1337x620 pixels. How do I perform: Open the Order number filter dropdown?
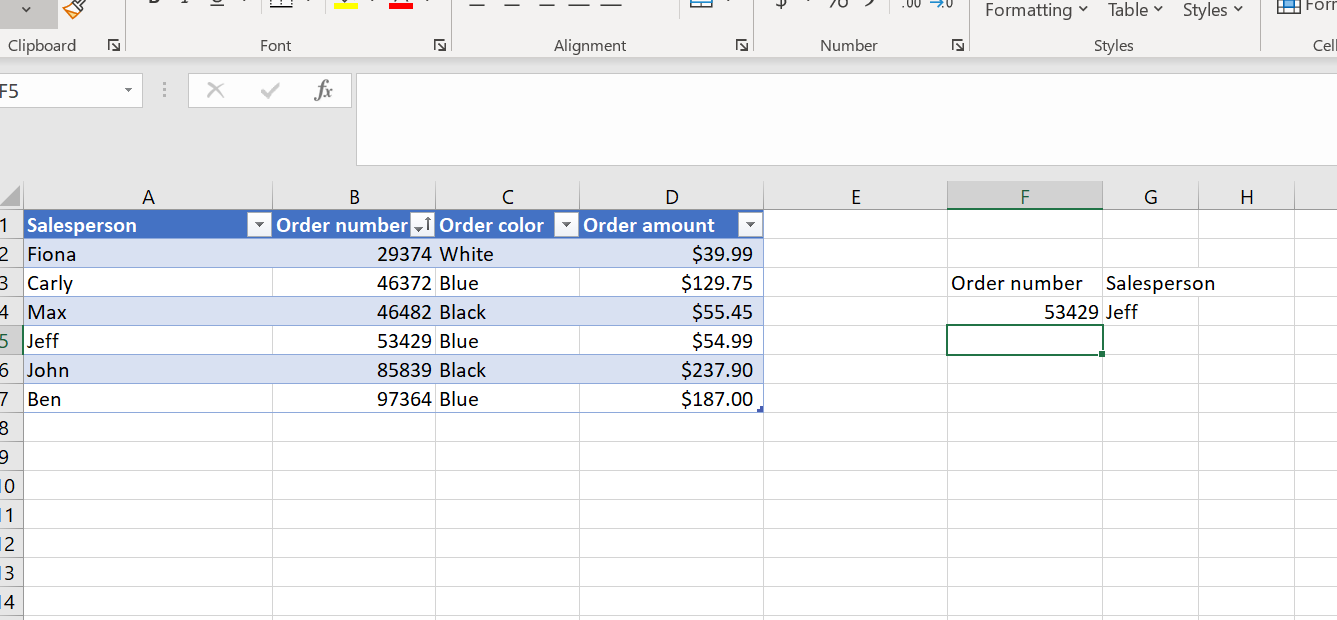[423, 225]
